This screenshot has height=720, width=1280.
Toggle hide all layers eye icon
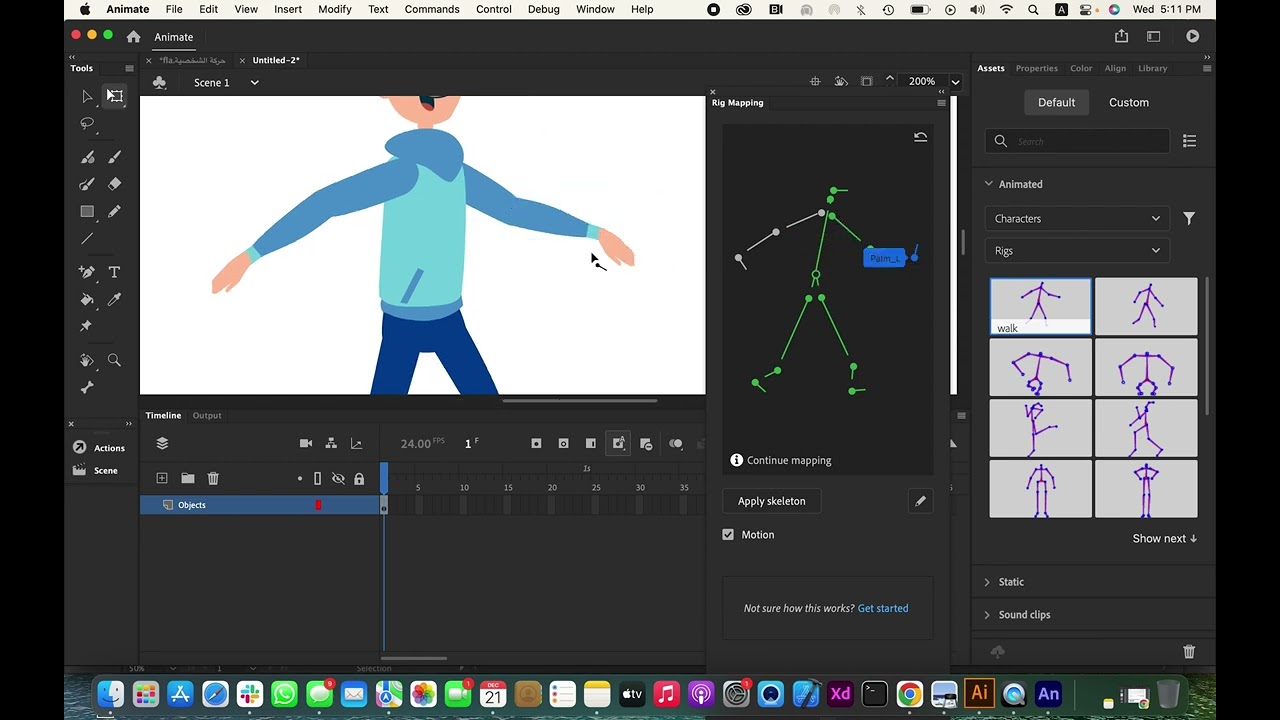coord(338,479)
